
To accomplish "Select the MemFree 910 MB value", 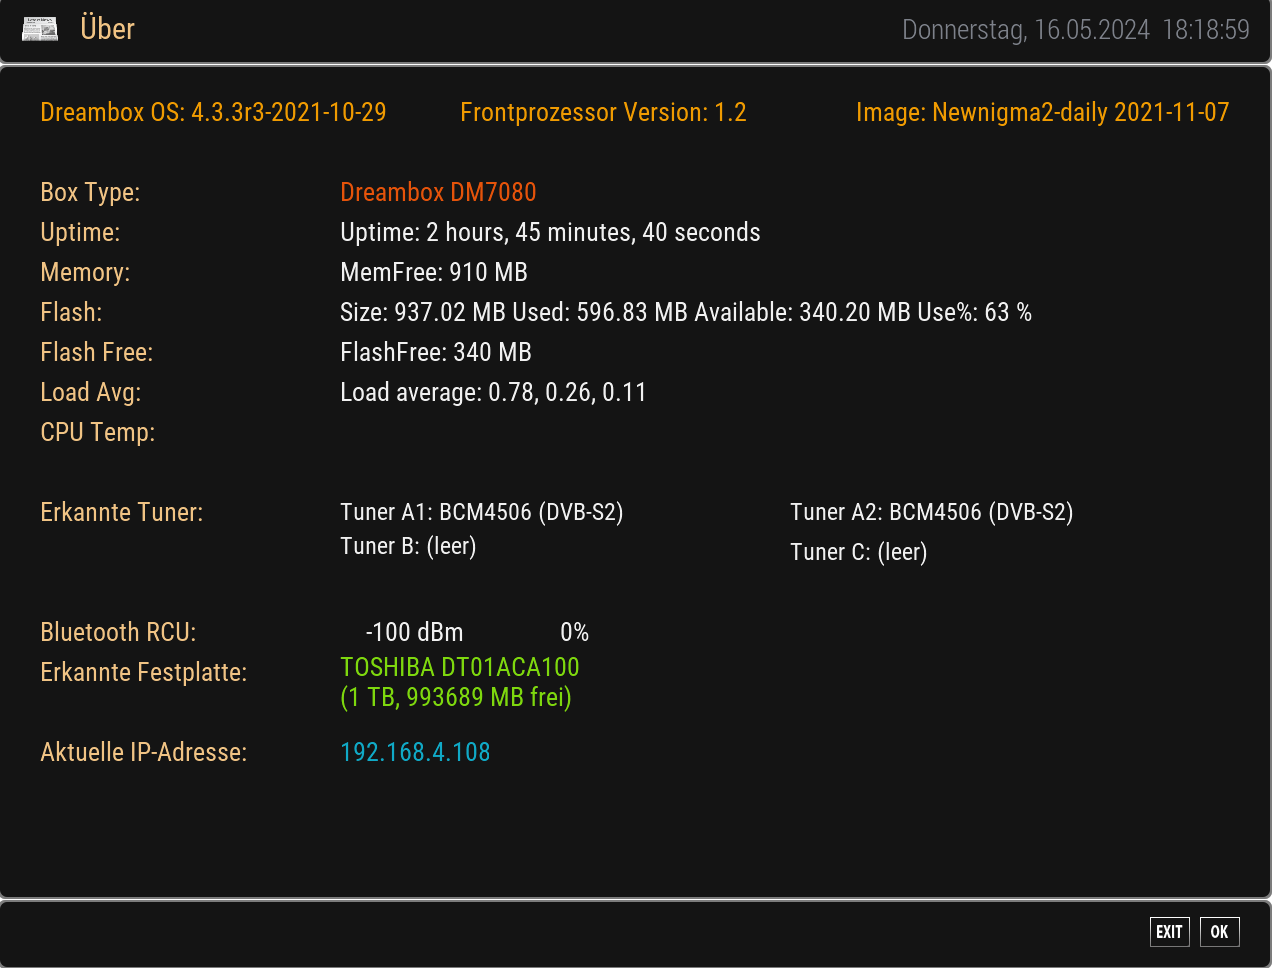I will 434,272.
